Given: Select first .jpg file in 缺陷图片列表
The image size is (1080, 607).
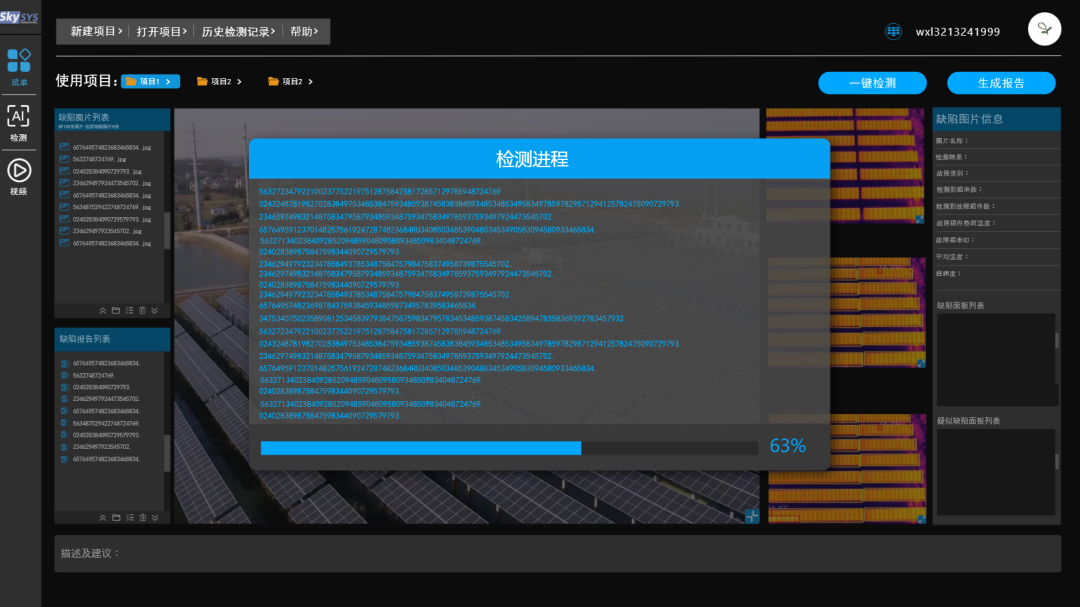Looking at the screenshot, I should [110, 147].
